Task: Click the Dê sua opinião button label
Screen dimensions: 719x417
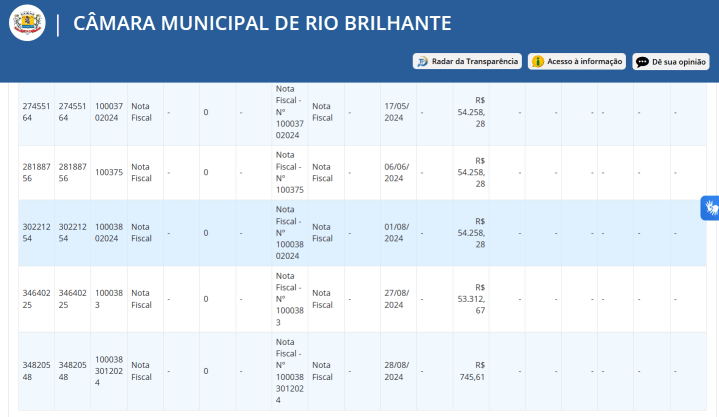Action: coord(679,61)
